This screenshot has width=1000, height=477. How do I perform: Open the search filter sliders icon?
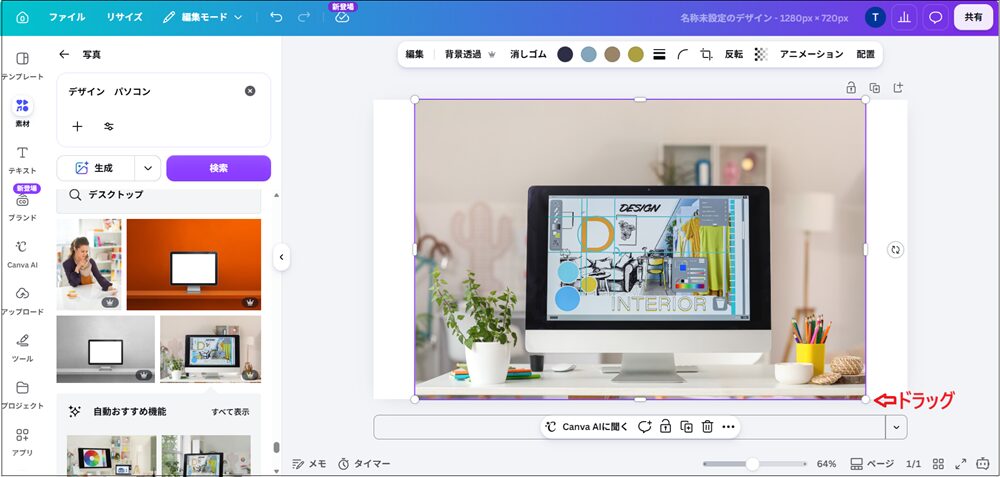coord(109,126)
